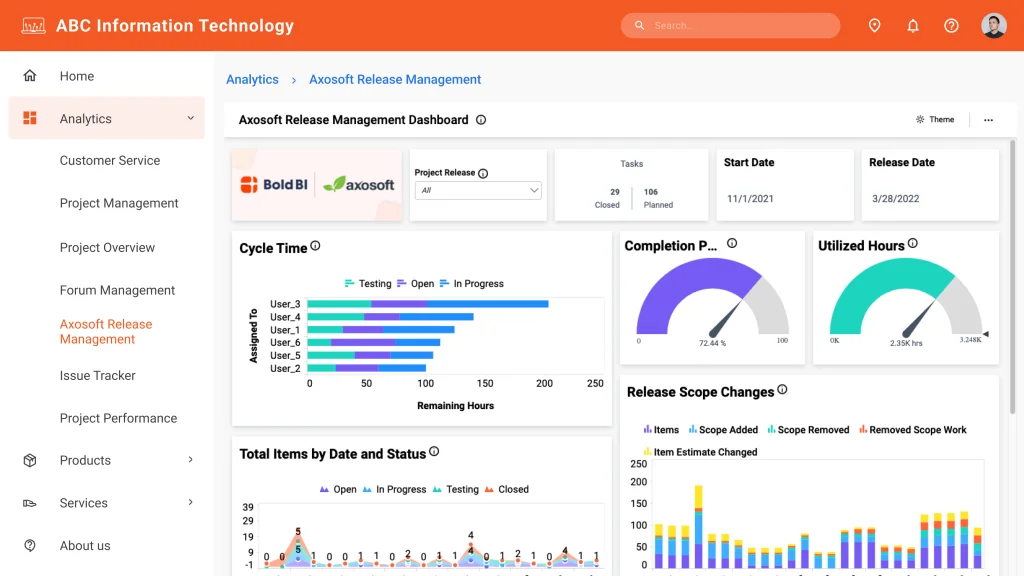
Task: Click inside the Search input field
Action: [730, 25]
